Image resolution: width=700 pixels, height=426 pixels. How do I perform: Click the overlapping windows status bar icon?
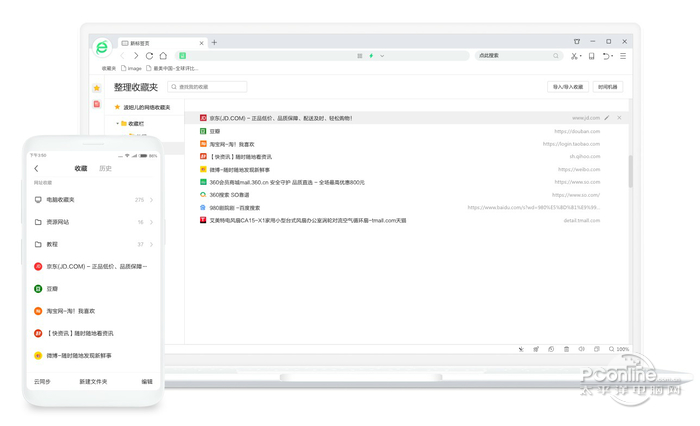coord(597,349)
